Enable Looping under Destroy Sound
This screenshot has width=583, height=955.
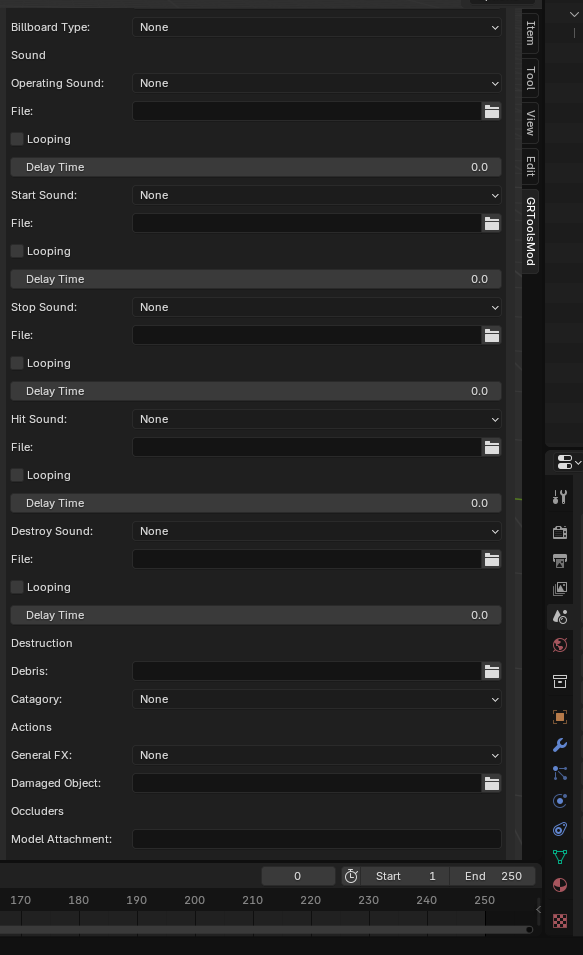click(17, 587)
